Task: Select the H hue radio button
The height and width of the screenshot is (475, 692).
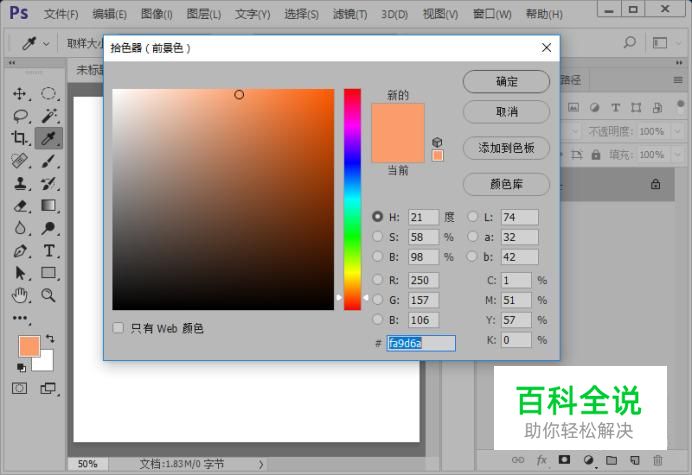Action: point(377,217)
